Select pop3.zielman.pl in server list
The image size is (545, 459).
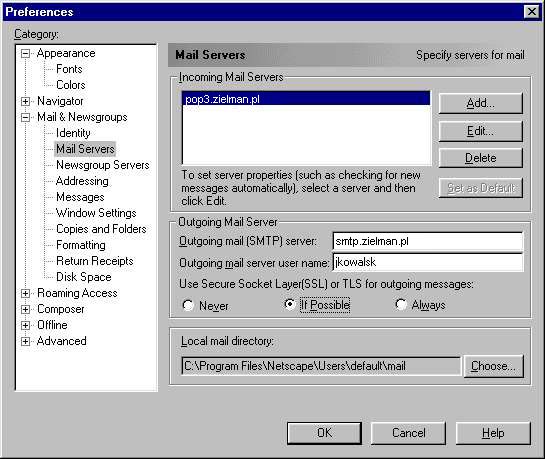pyautogui.click(x=306, y=99)
